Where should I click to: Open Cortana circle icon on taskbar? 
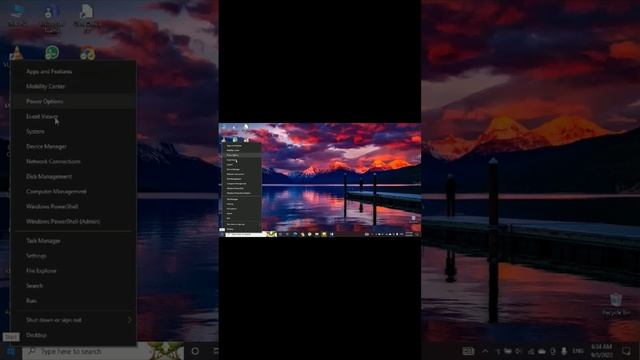[195, 351]
